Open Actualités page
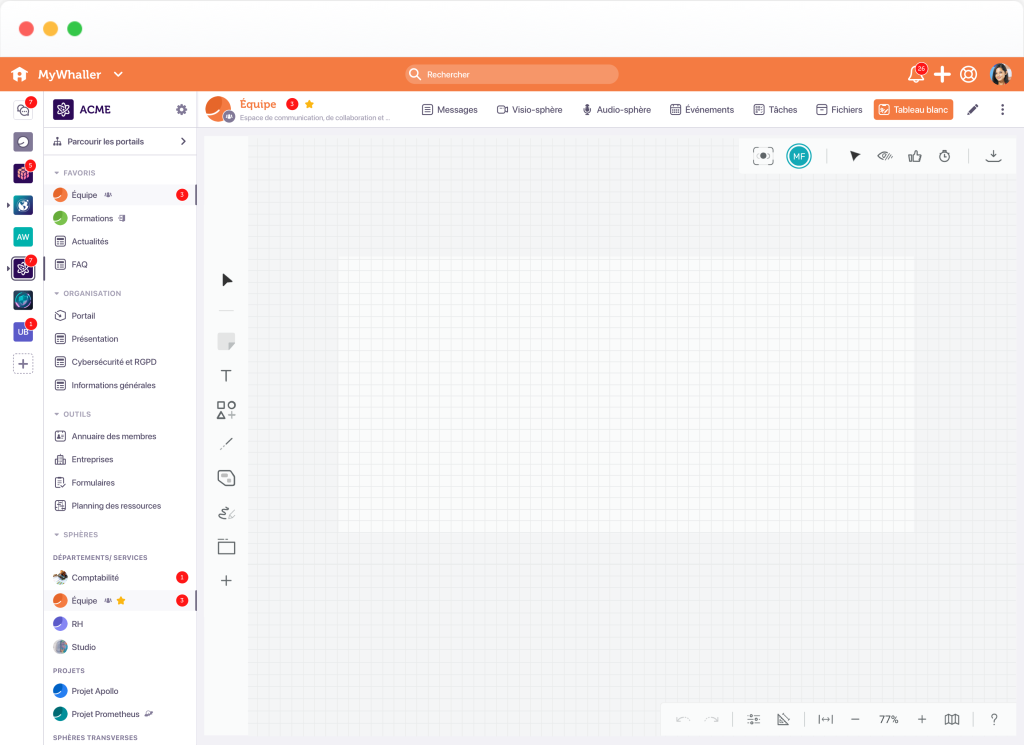1024x745 pixels. tap(90, 242)
